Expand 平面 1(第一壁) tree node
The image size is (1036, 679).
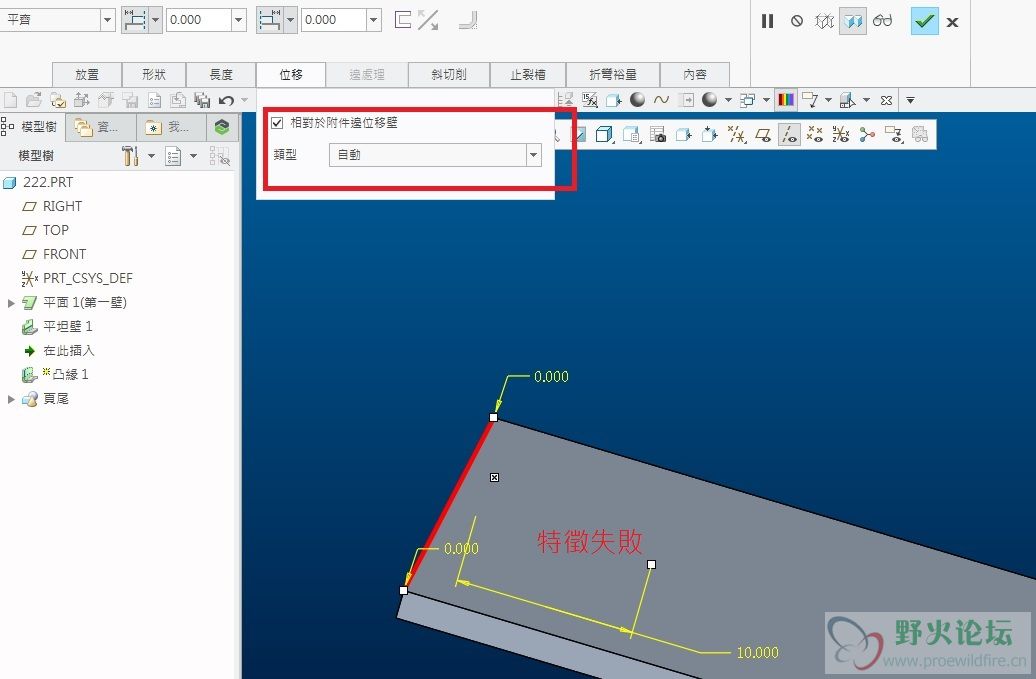pyautogui.click(x=11, y=303)
